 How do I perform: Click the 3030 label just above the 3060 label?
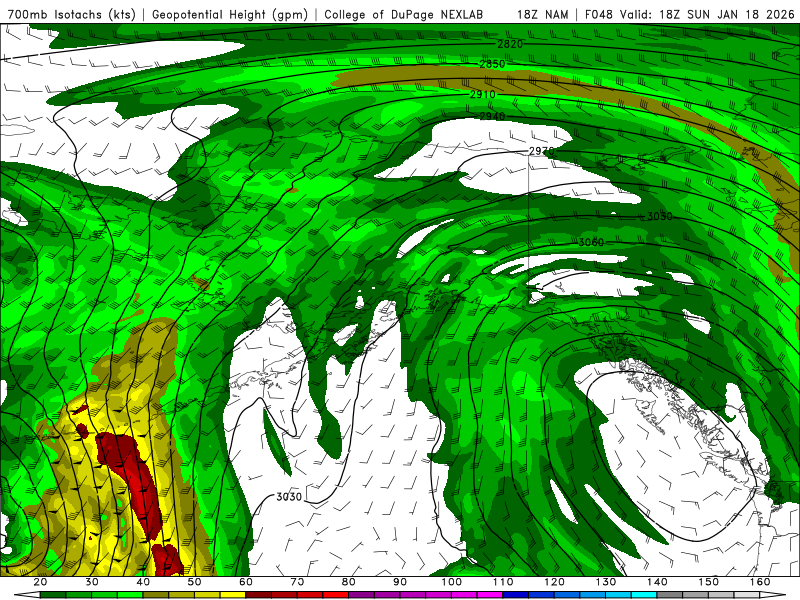coord(660,217)
